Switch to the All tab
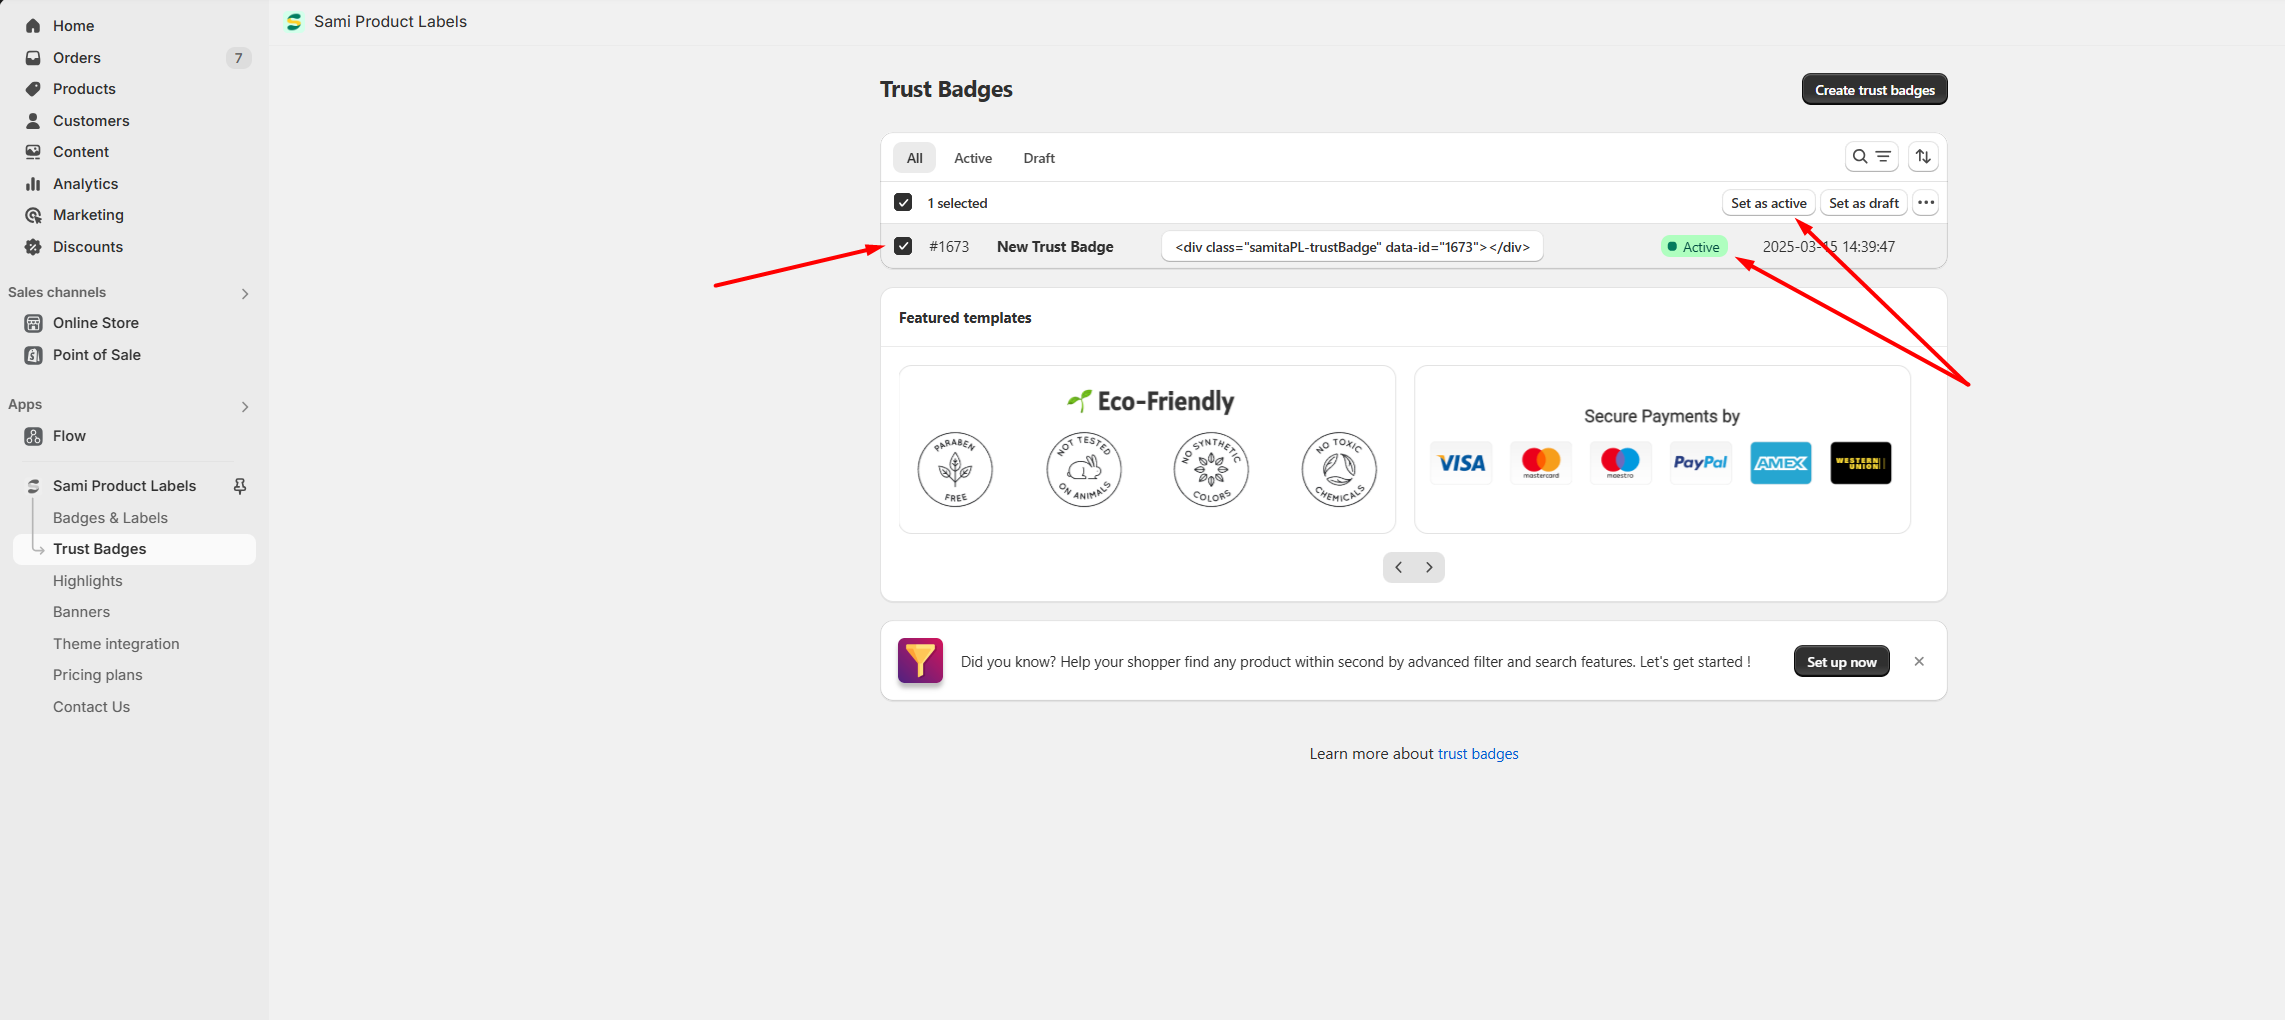Screen dimensions: 2285x1020 pos(915,158)
